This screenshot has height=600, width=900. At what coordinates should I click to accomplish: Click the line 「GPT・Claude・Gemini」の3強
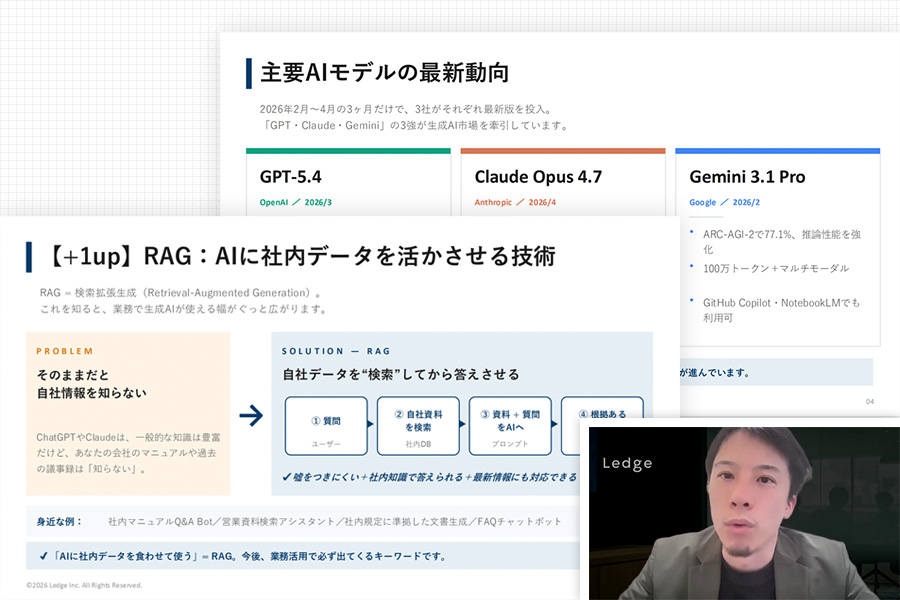point(414,125)
